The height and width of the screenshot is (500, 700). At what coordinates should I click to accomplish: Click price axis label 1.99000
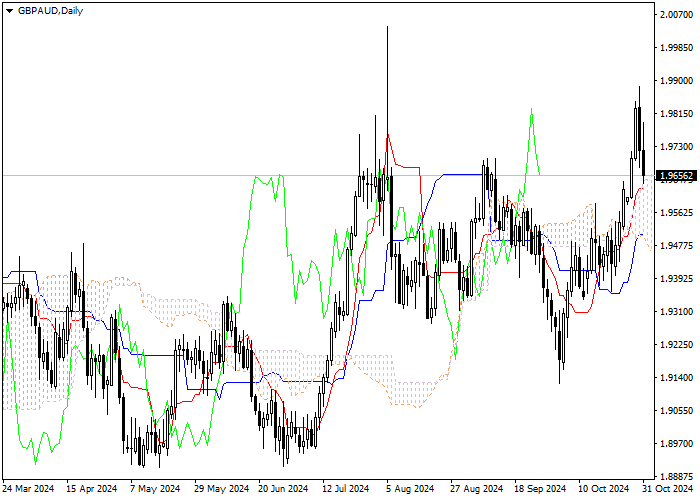[676, 81]
